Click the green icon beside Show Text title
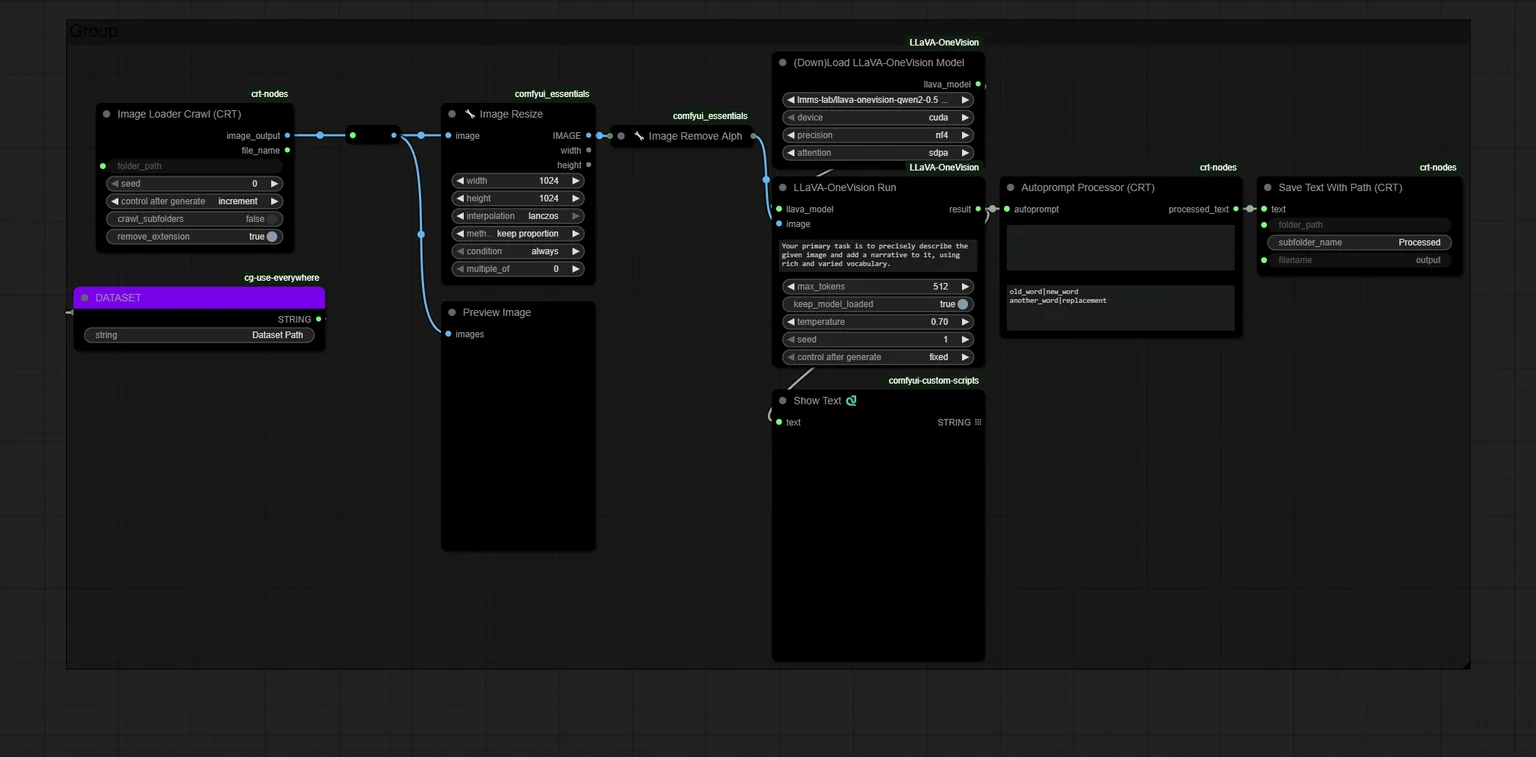Image resolution: width=1536 pixels, height=757 pixels. 851,401
